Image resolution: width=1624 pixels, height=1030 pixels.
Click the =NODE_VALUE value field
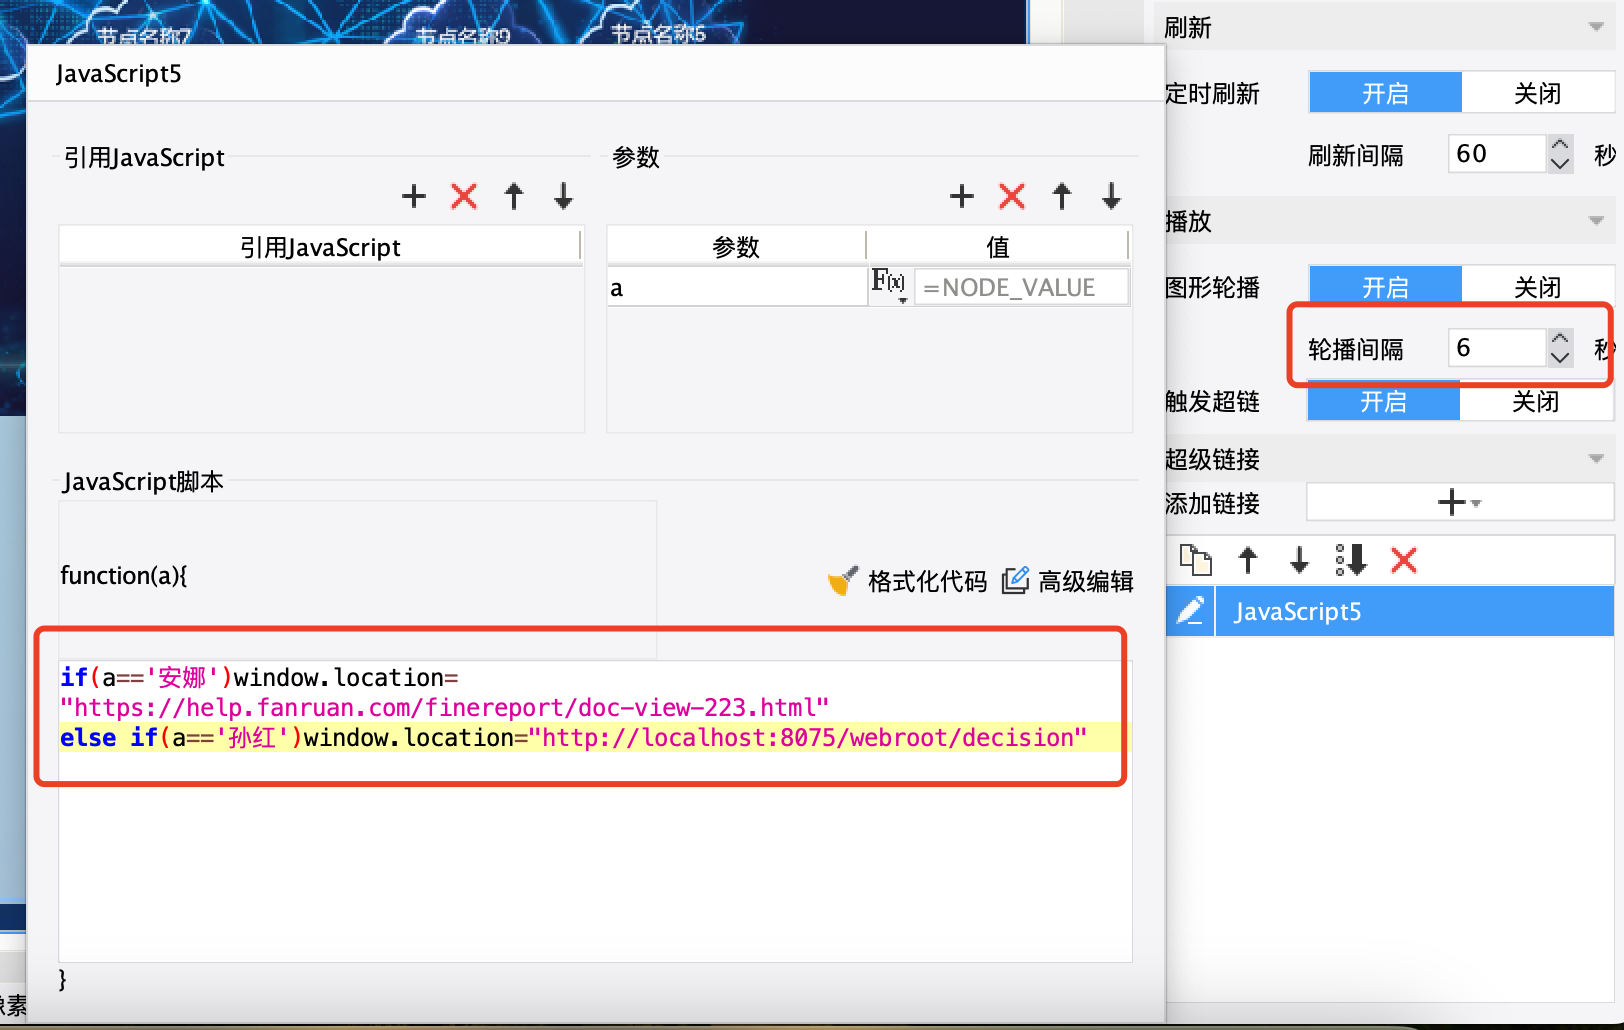point(1021,287)
